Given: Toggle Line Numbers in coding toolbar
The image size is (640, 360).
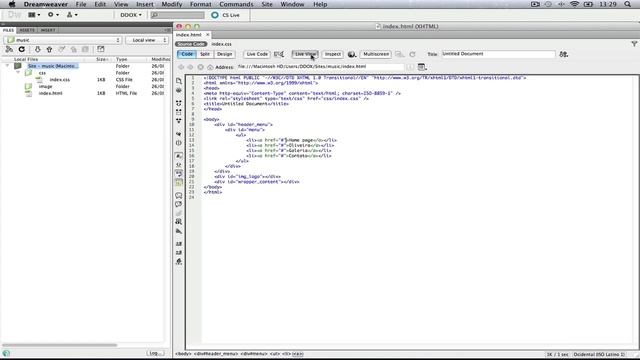Looking at the screenshot, I should tap(179, 156).
